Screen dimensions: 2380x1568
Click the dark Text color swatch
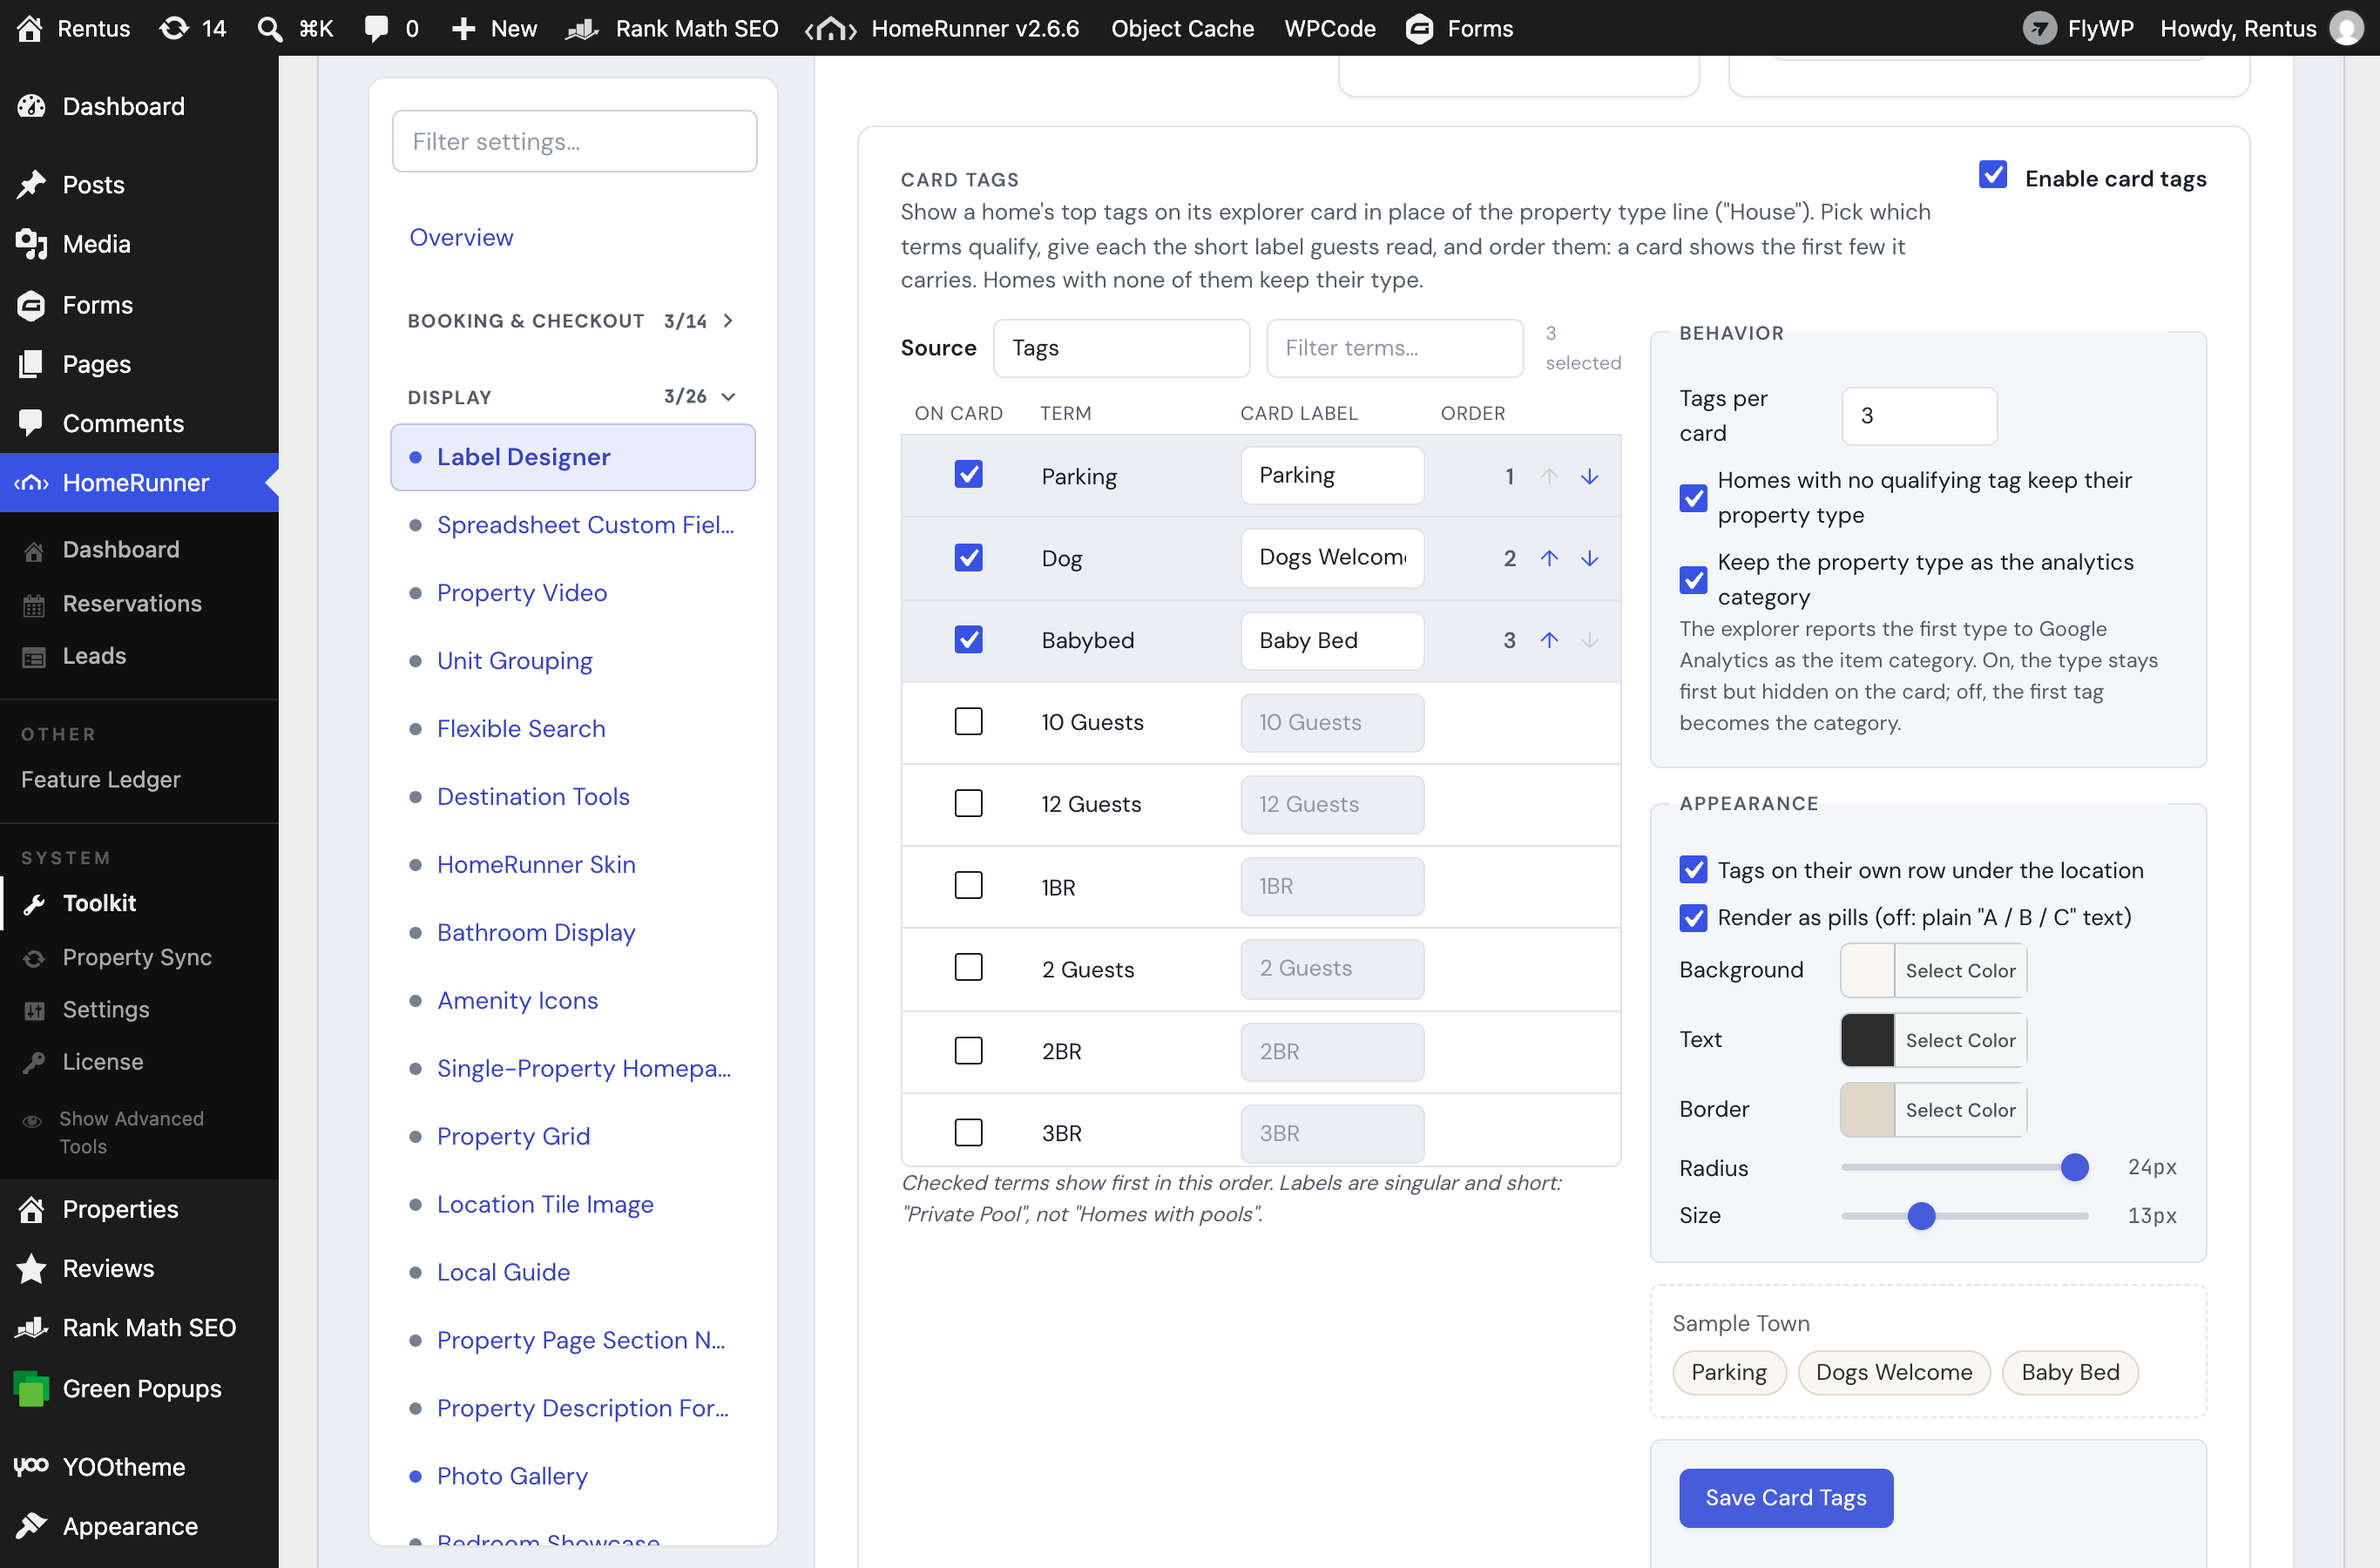pyautogui.click(x=1868, y=1040)
